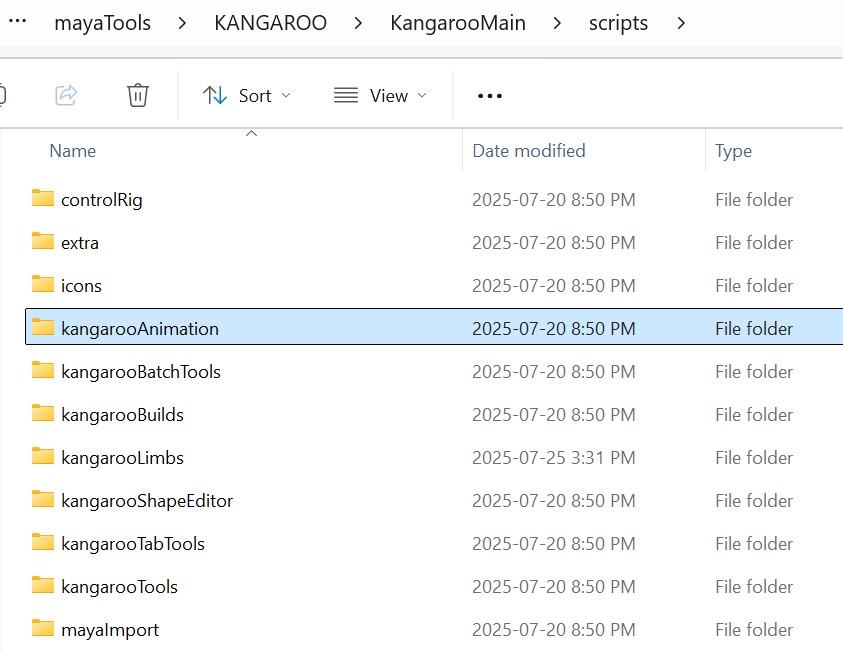
Task: Click the controlRig date modified cell
Action: 553,200
